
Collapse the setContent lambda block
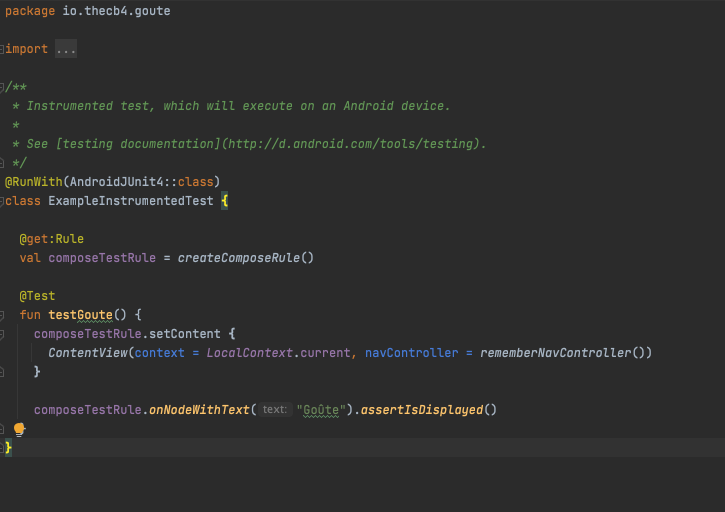point(2,334)
